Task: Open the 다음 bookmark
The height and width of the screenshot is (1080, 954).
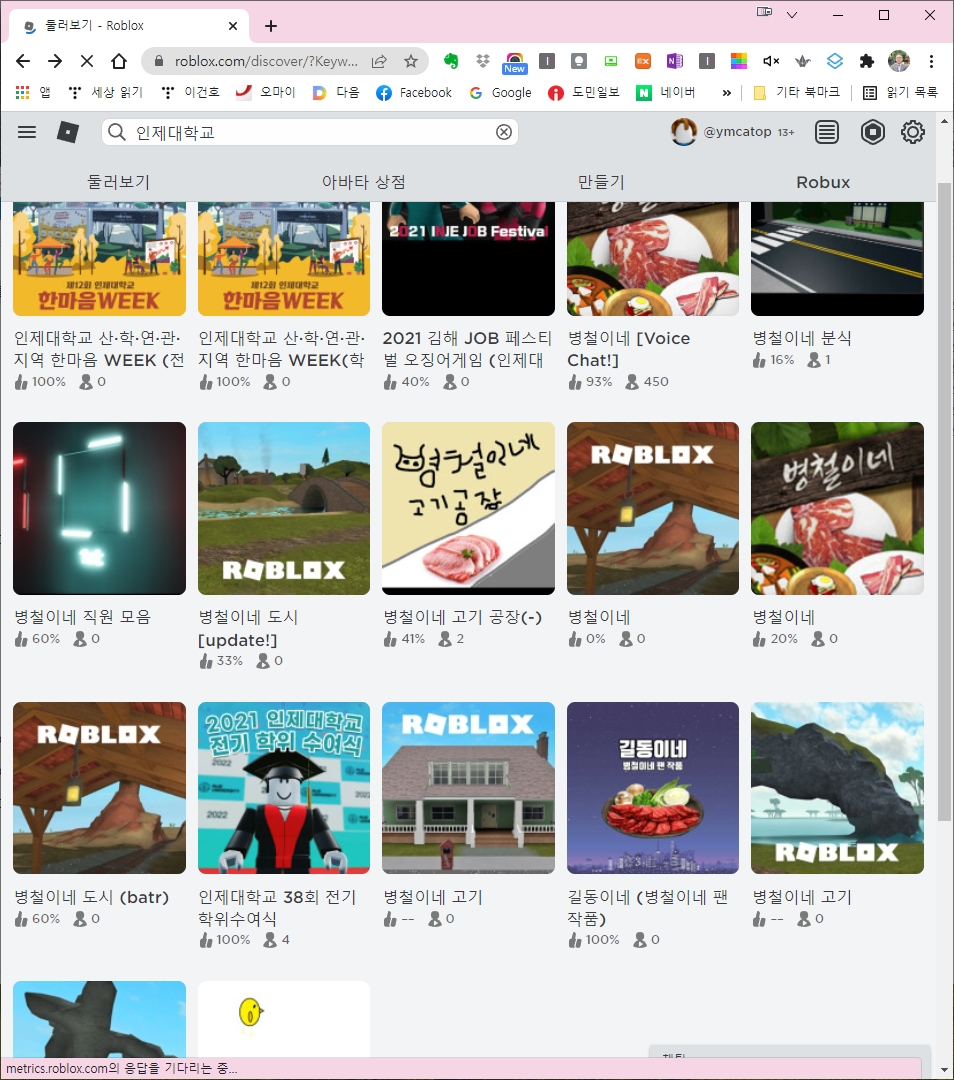Action: point(336,92)
